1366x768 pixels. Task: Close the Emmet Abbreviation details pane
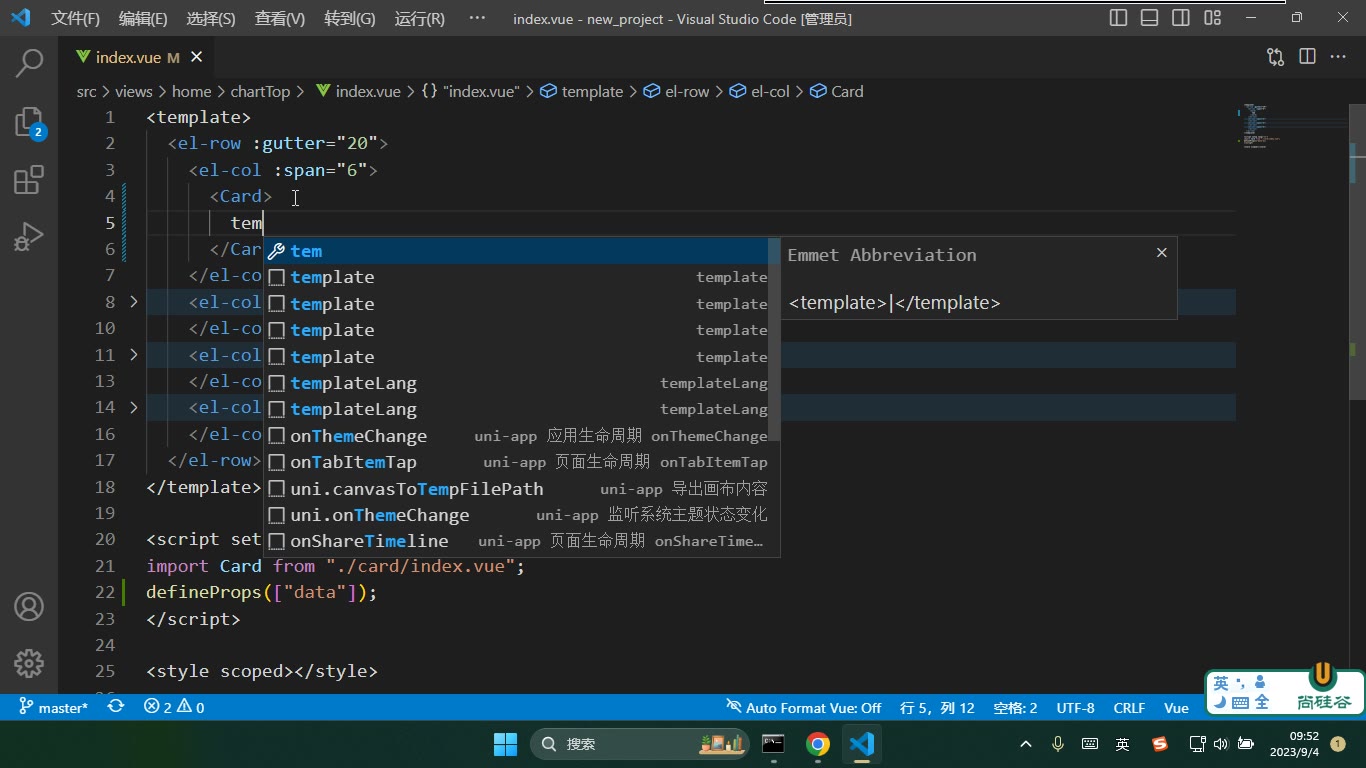coord(1161,253)
